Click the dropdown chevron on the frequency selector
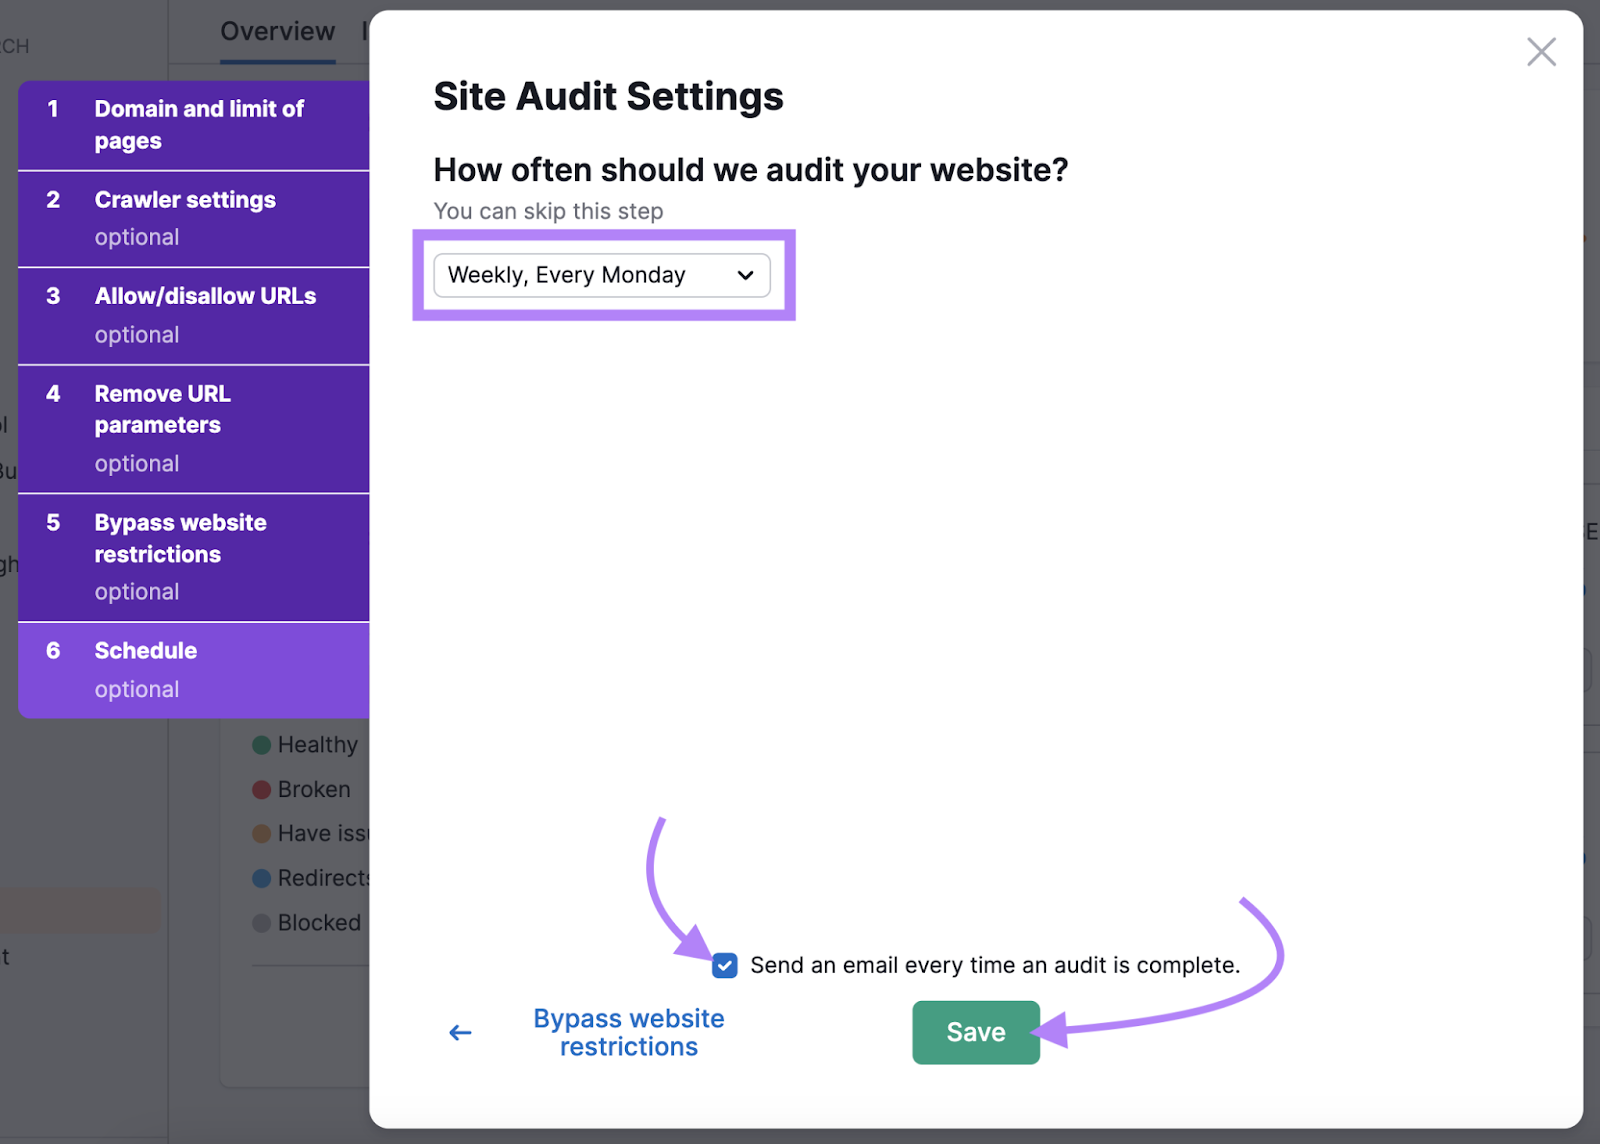1600x1144 pixels. (x=745, y=275)
